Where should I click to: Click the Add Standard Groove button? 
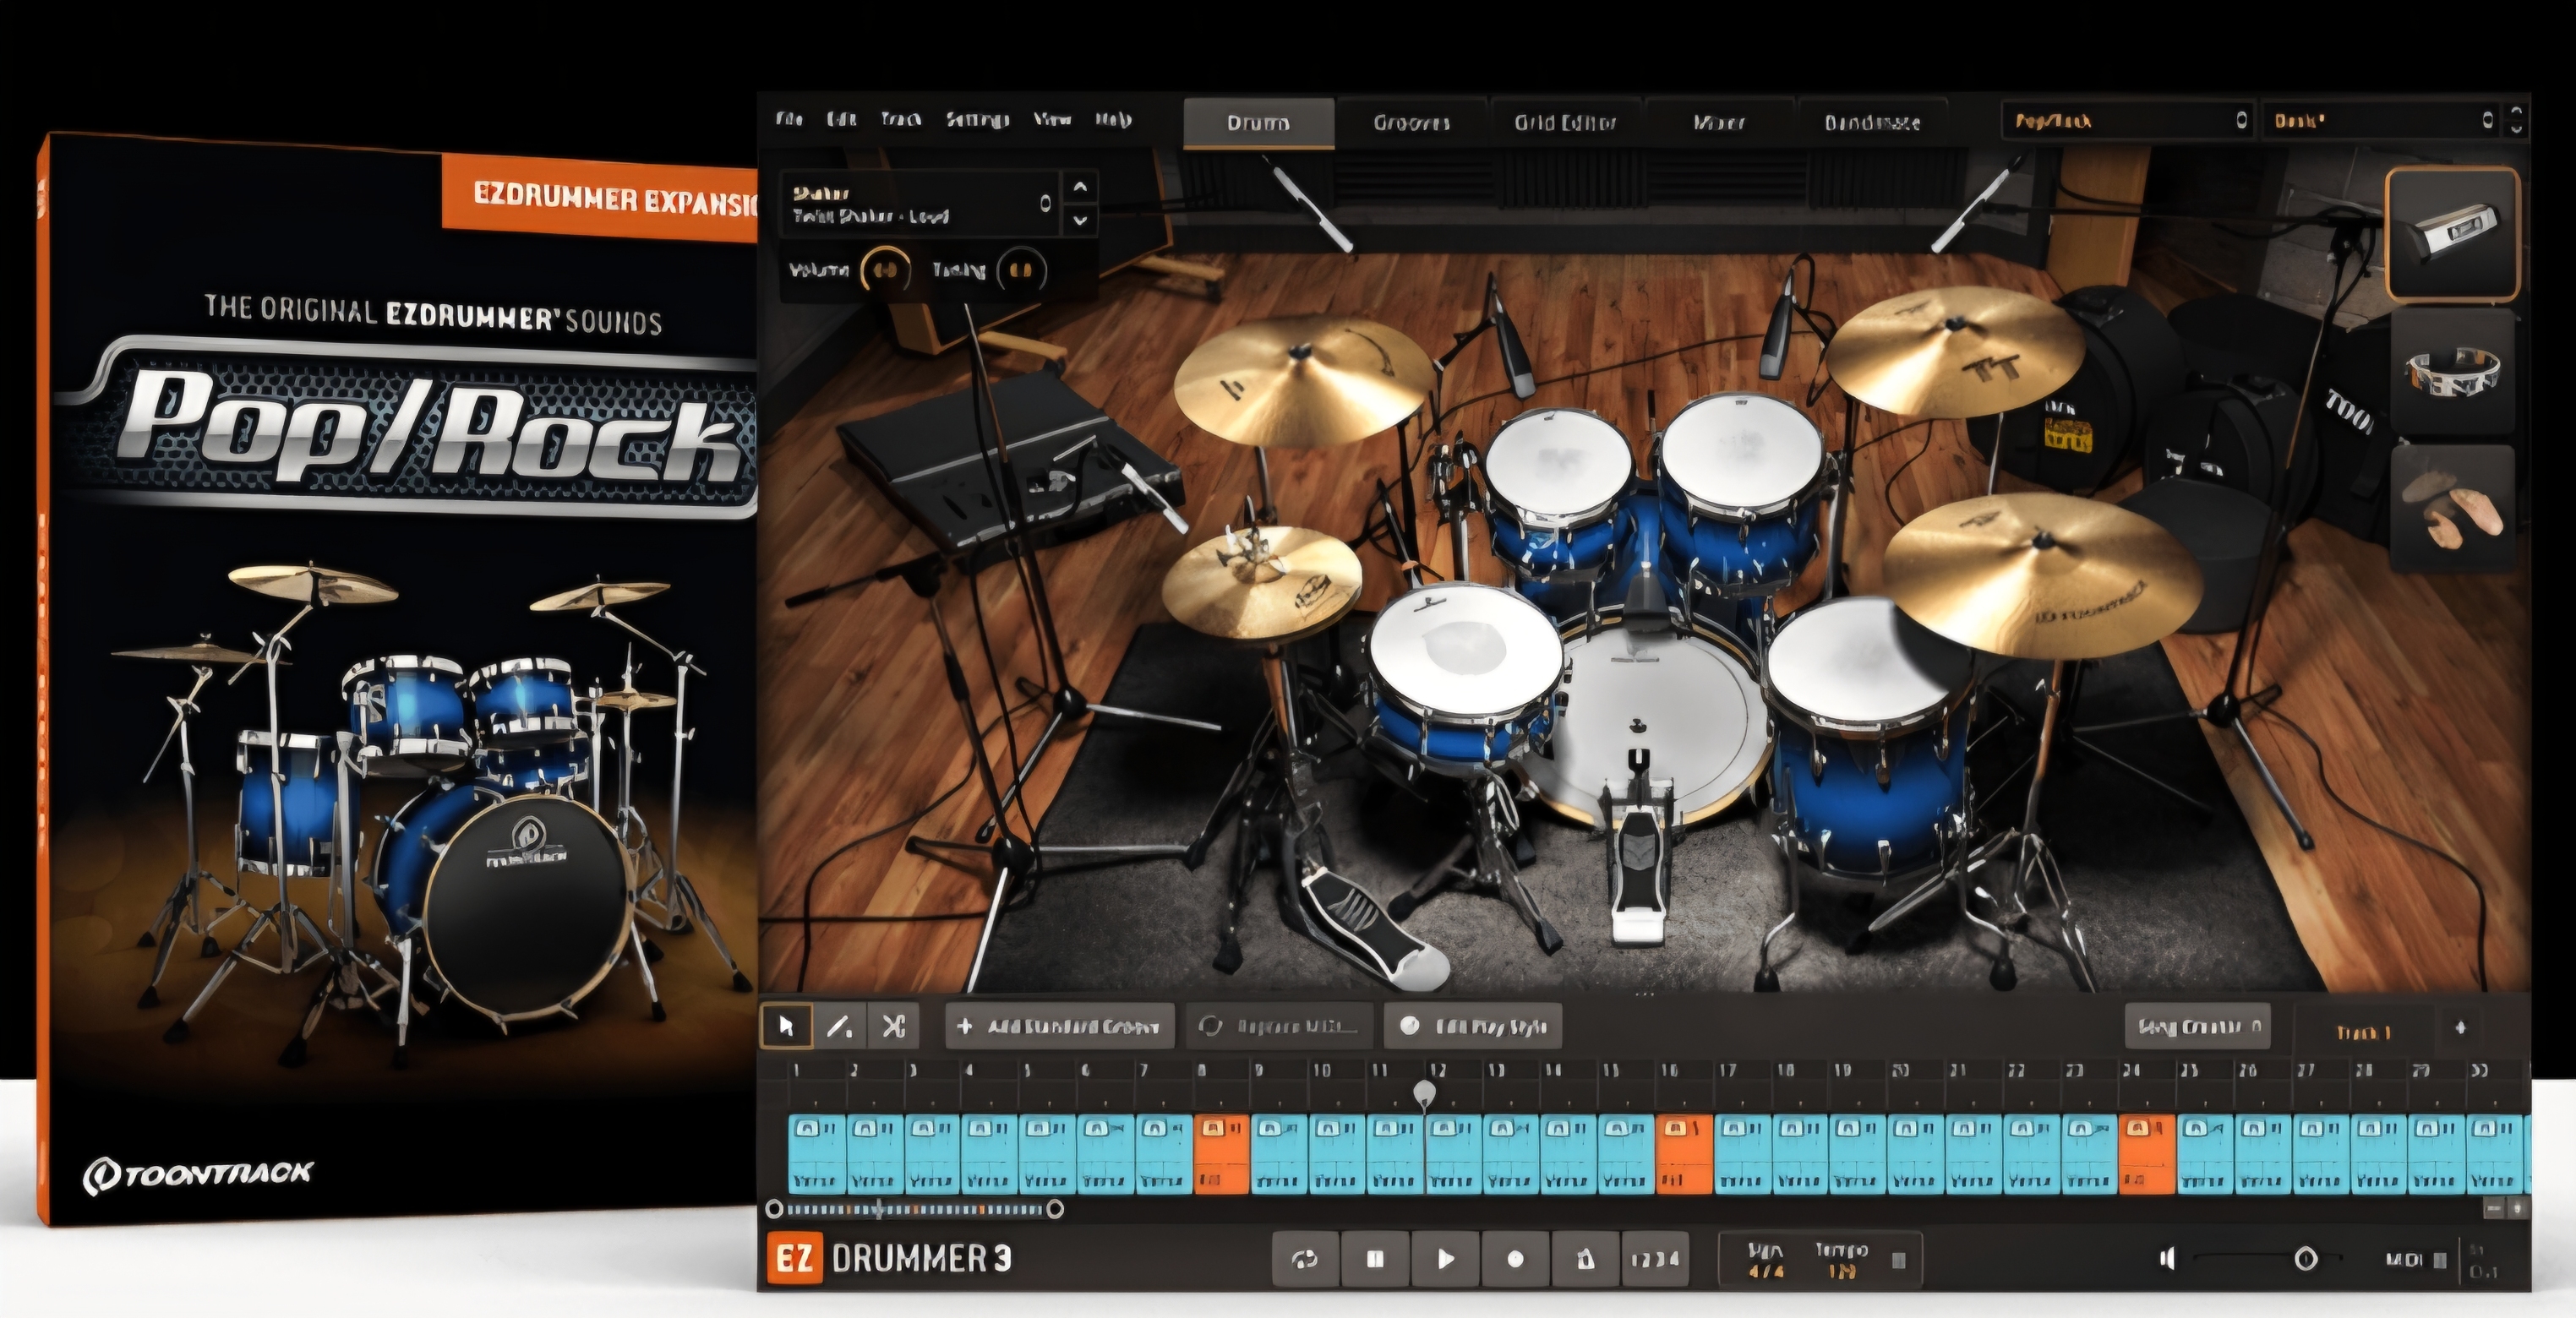pyautogui.click(x=1059, y=1026)
